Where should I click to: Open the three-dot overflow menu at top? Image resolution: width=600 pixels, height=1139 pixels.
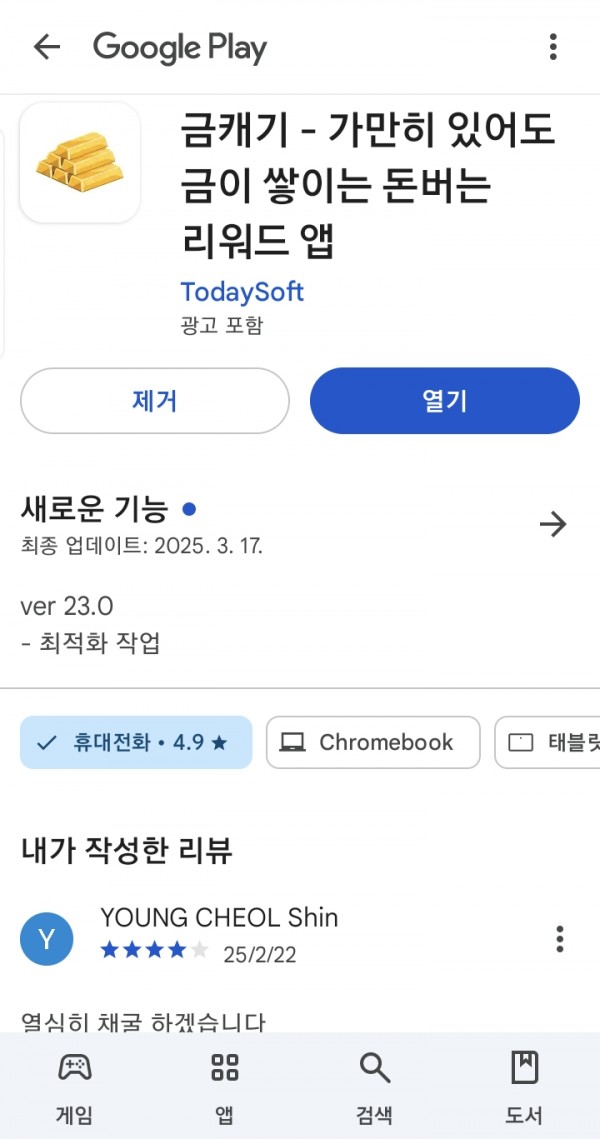click(553, 47)
